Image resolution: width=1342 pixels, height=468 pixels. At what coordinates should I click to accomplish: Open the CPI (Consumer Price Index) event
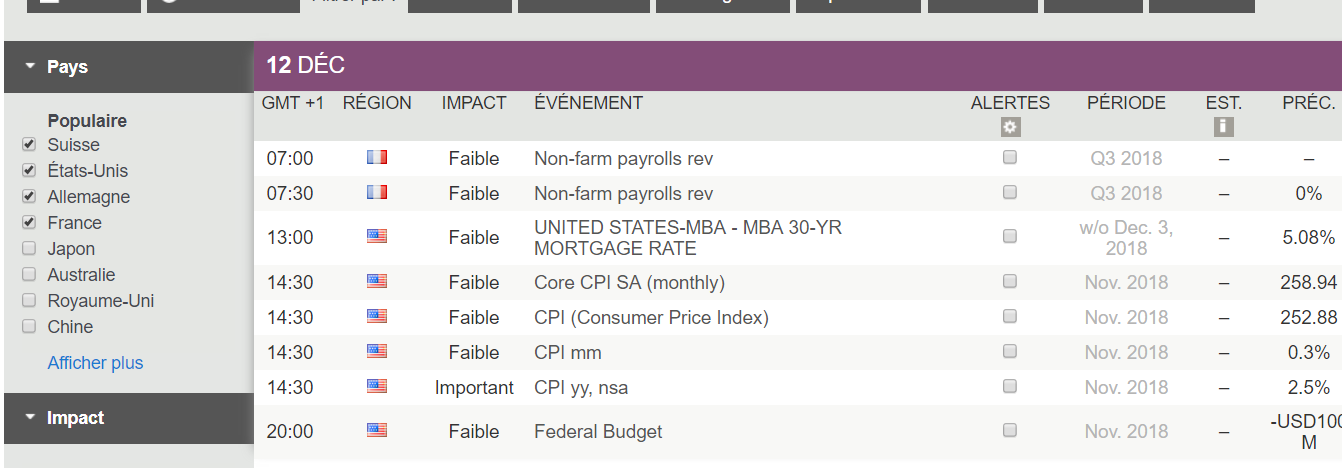pos(651,318)
